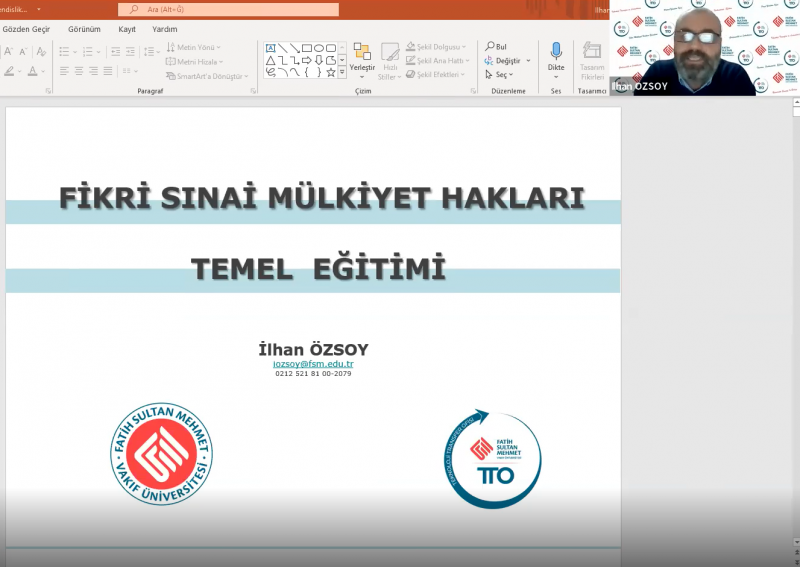Follow the iozsoy@fsm.edu.tr email link
The height and width of the screenshot is (567, 800).
point(313,364)
